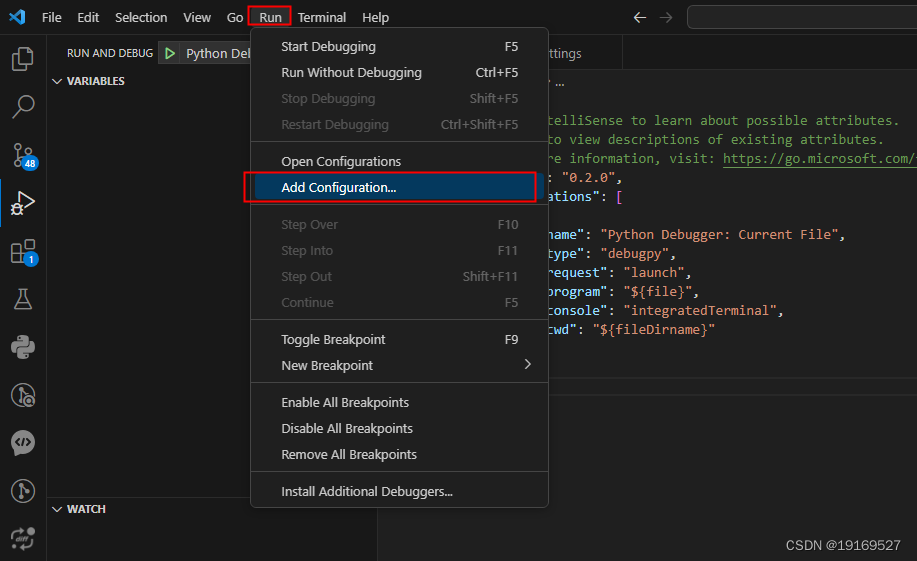The image size is (917, 561).
Task: Select Add Configuration... entry
Action: coord(399,187)
